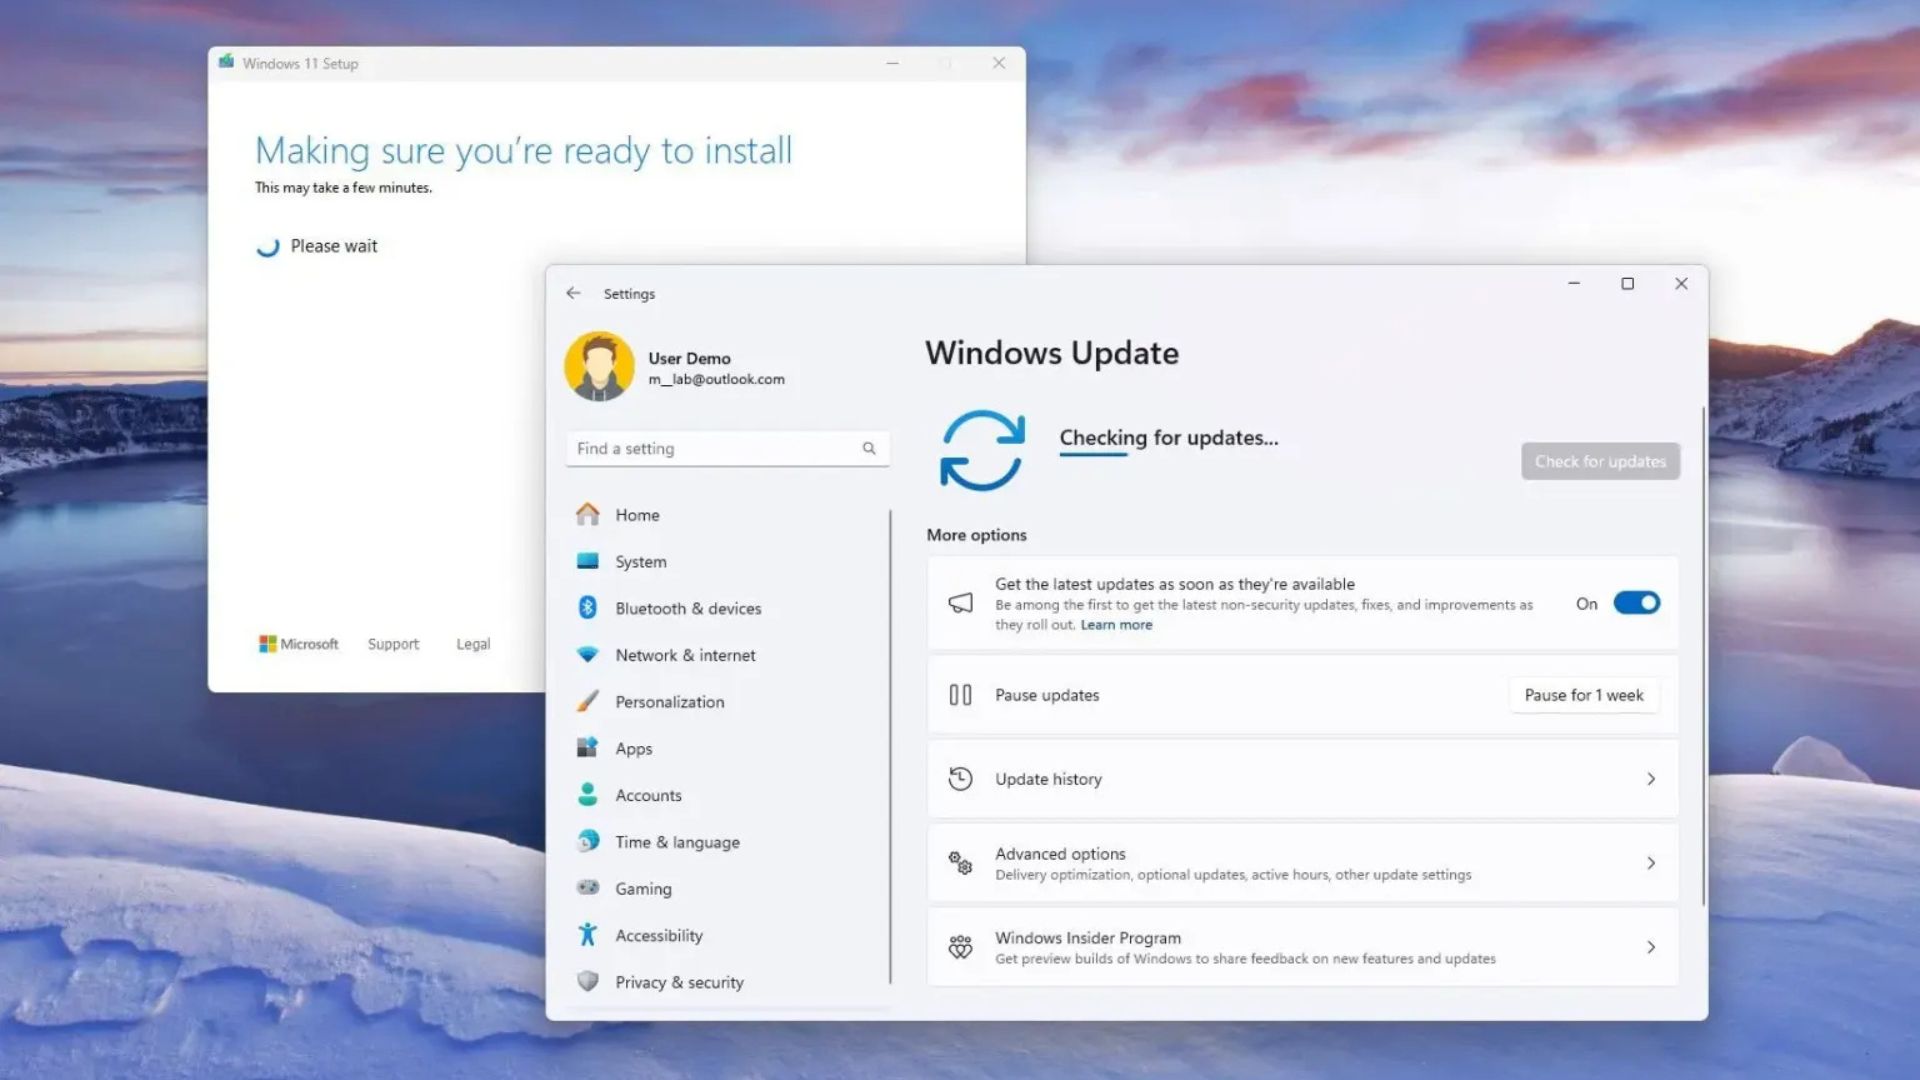Open the Learn more link
Image resolution: width=1920 pixels, height=1080 pixels.
tap(1116, 624)
